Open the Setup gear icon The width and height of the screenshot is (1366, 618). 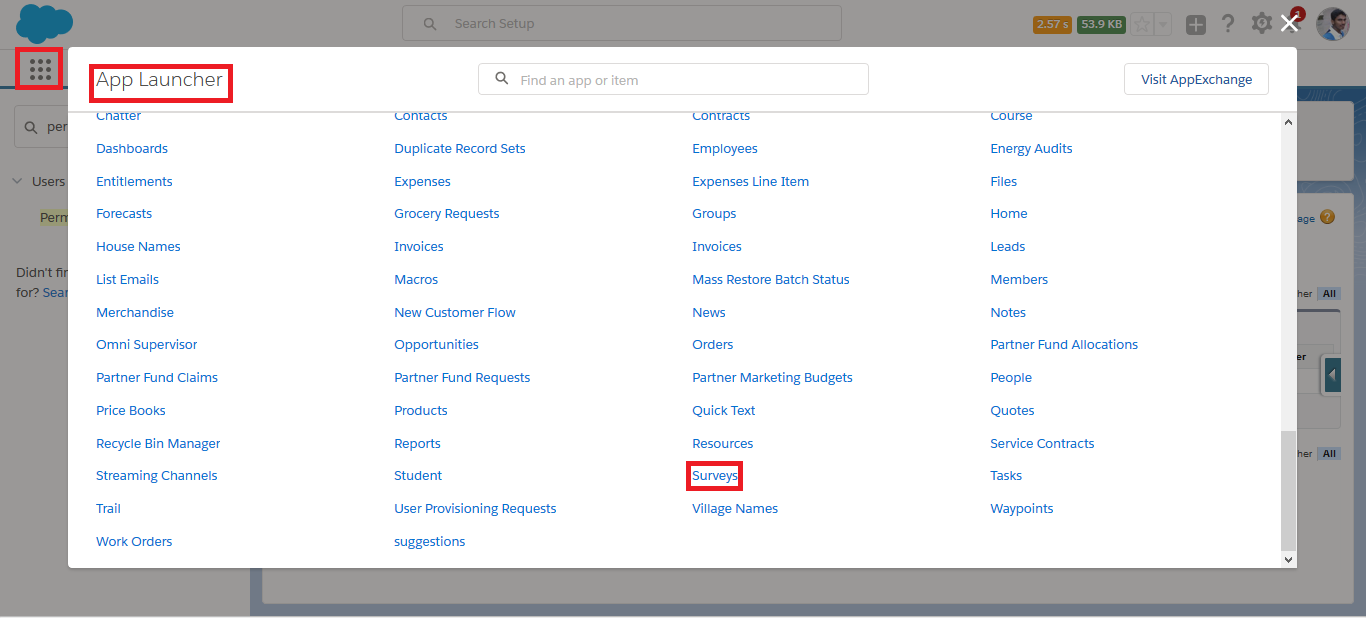coord(1262,23)
